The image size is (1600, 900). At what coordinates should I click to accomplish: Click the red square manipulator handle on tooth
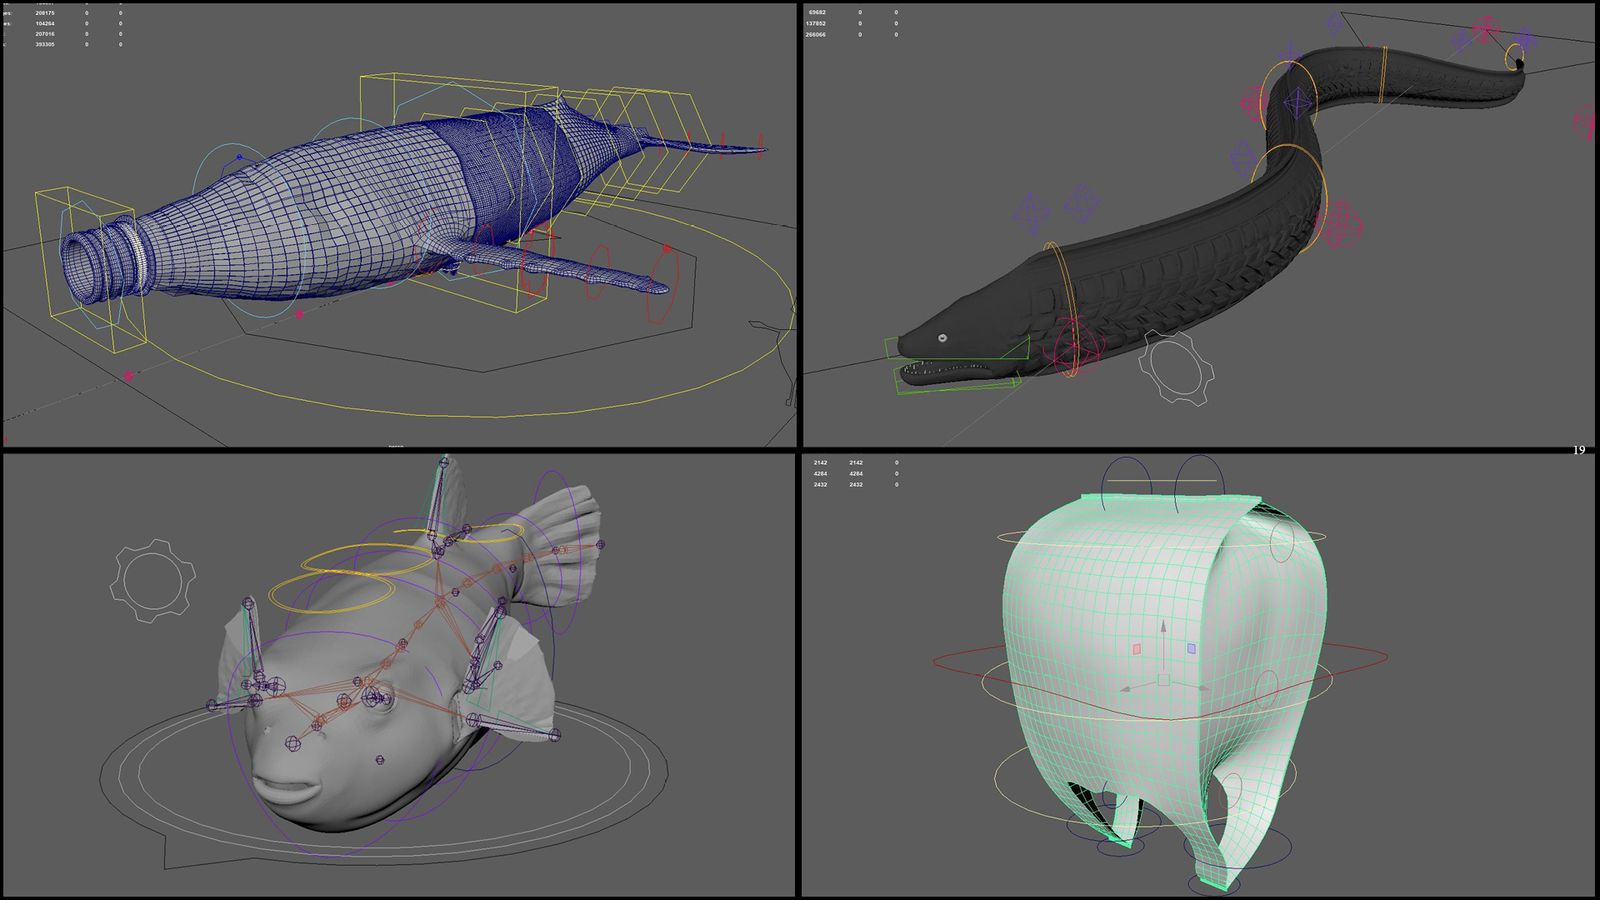1136,649
